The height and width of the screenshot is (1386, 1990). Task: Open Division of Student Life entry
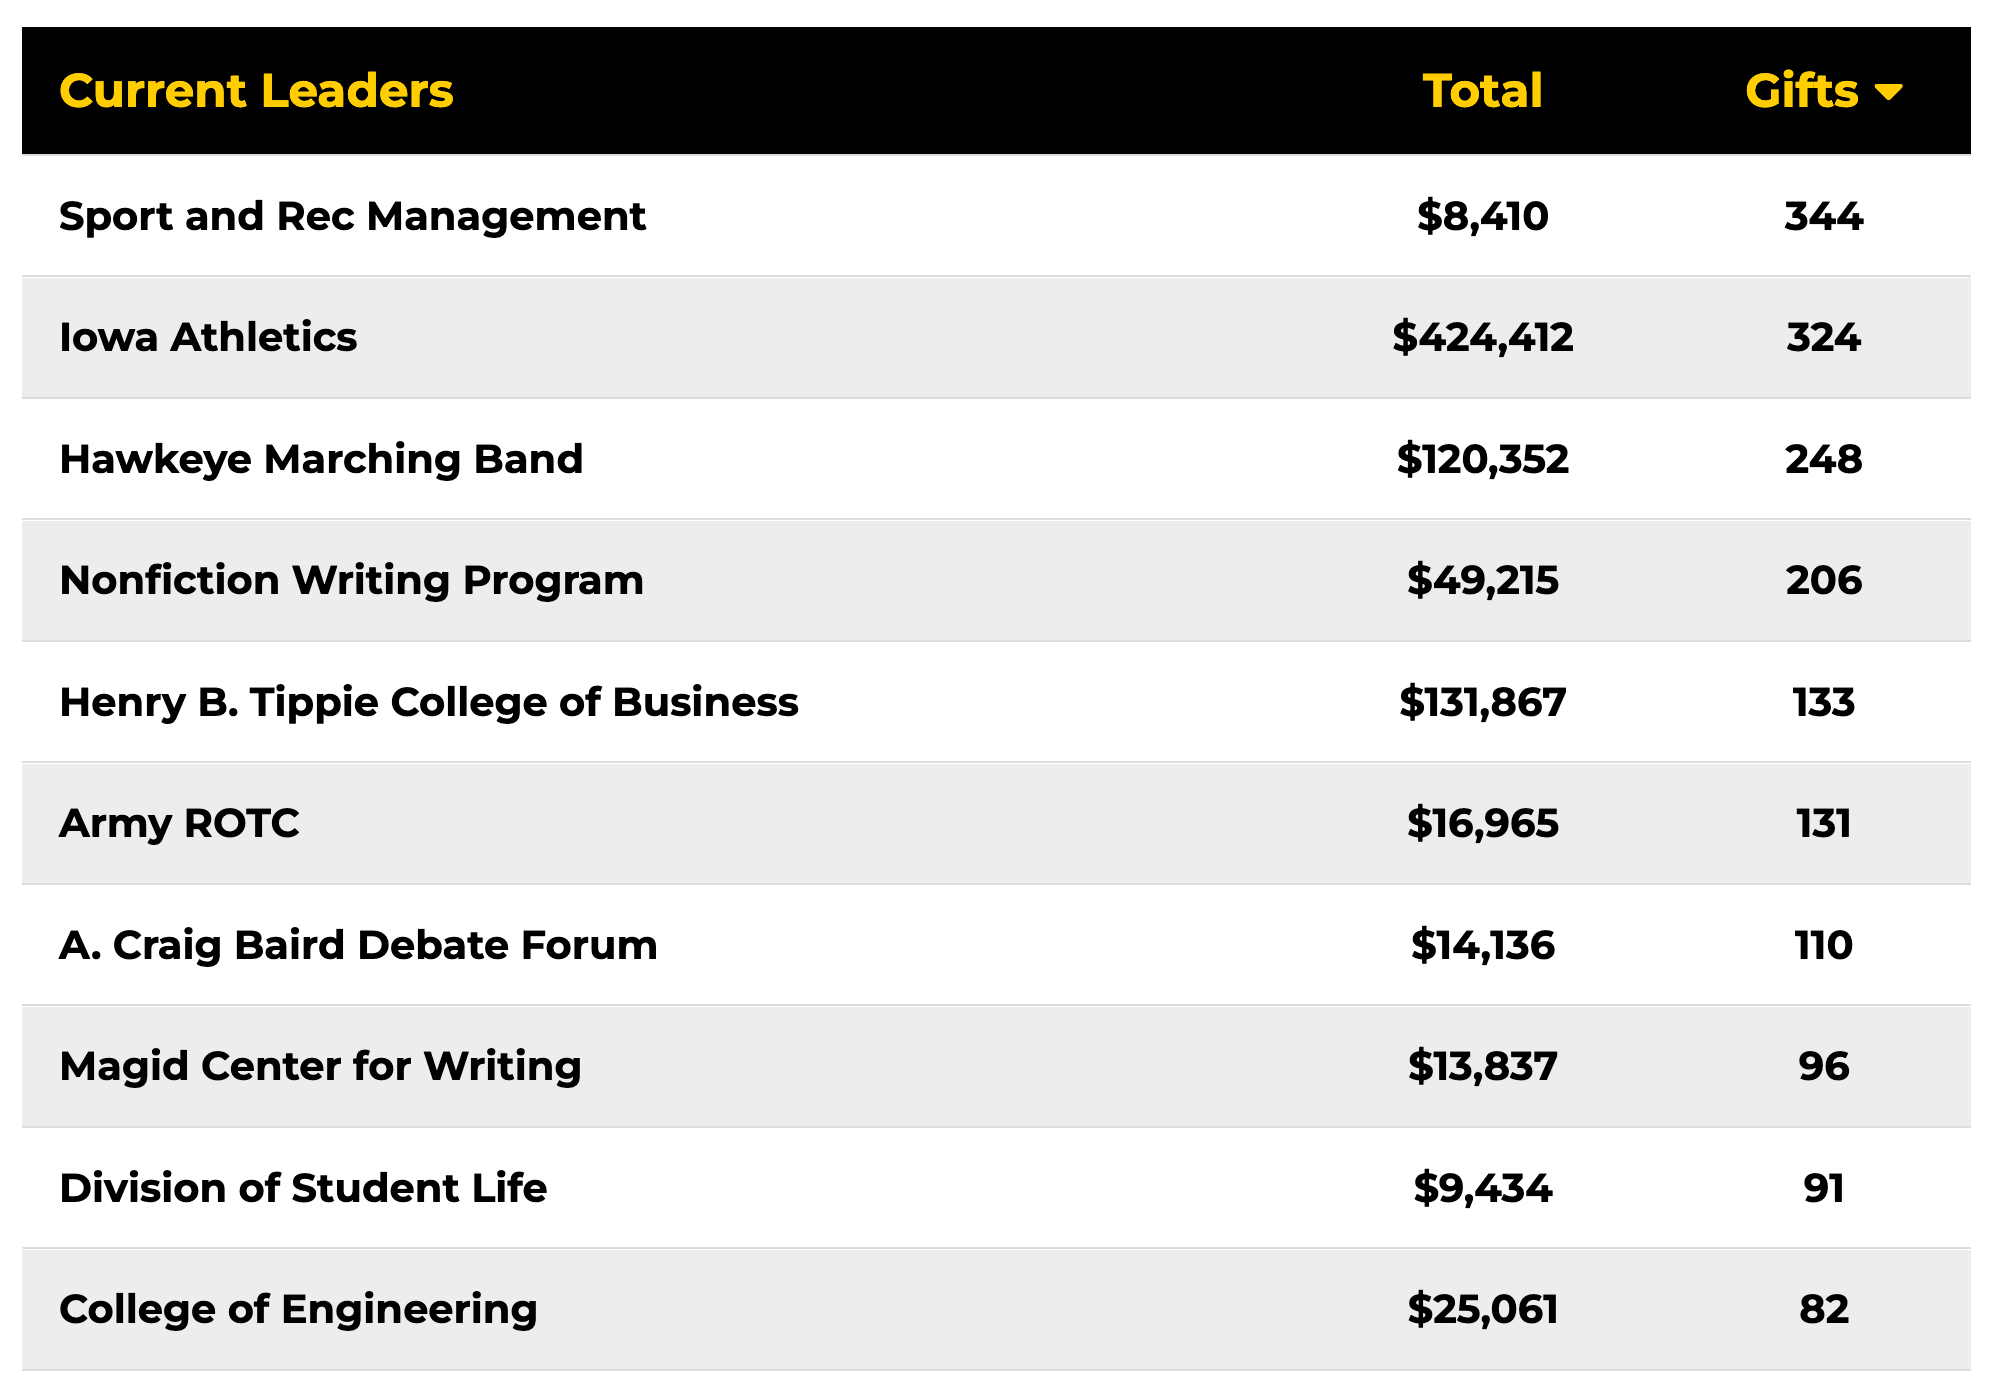pos(996,1188)
